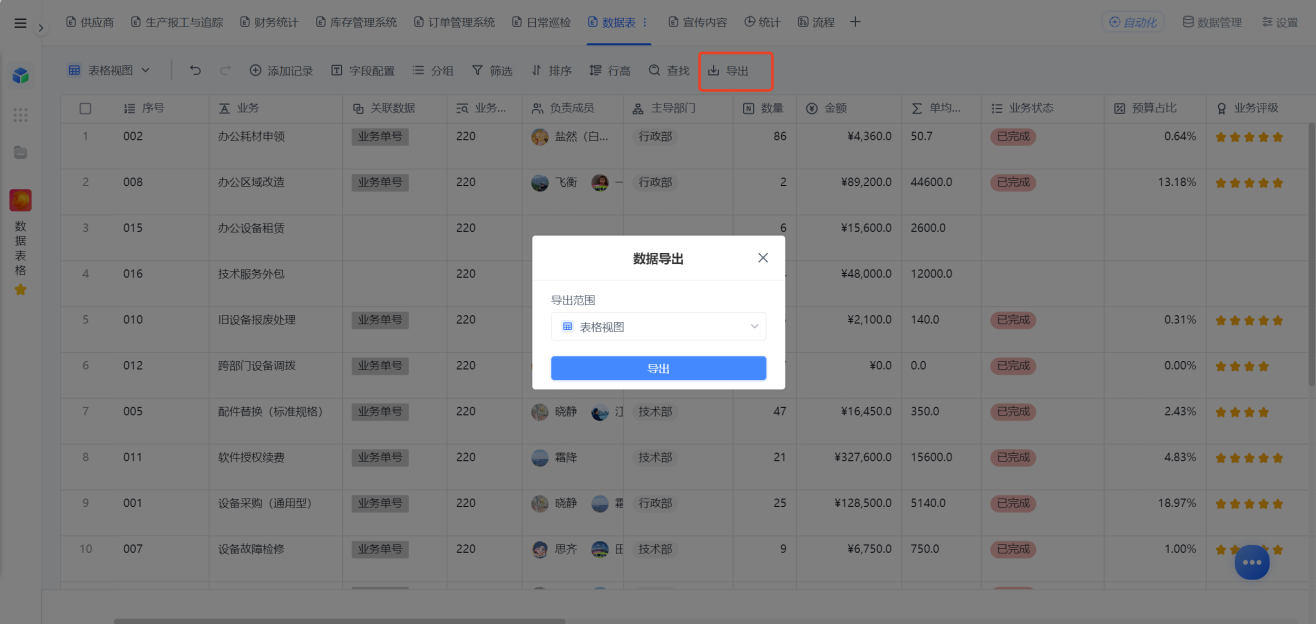Undo the last action in toolbar
Viewport: 1316px width, 624px height.
point(195,70)
